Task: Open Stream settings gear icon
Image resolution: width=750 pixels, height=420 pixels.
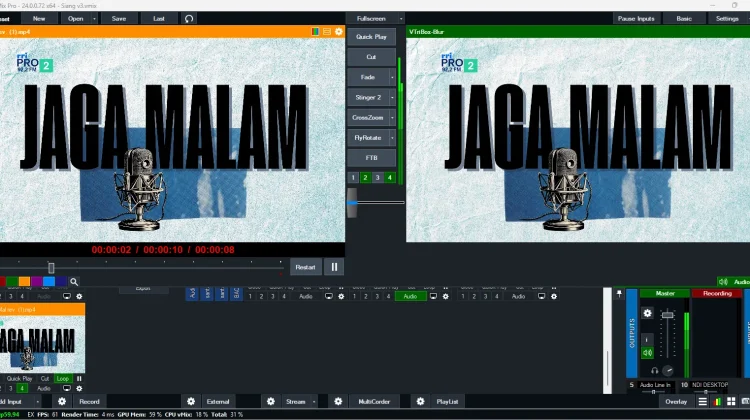Action: point(271,401)
